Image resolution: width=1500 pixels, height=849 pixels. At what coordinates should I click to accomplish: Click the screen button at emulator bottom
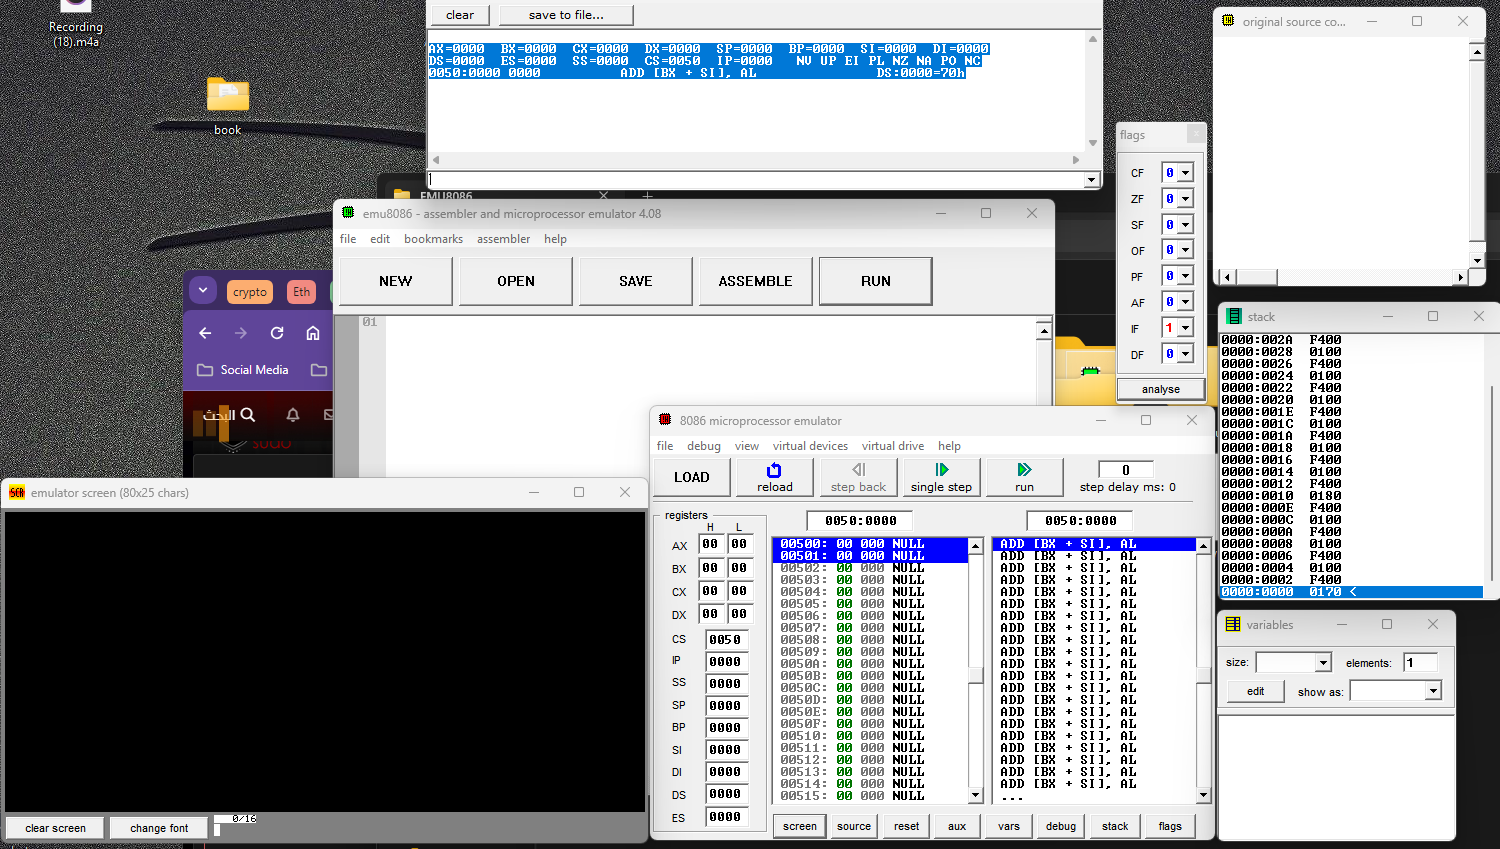click(800, 826)
